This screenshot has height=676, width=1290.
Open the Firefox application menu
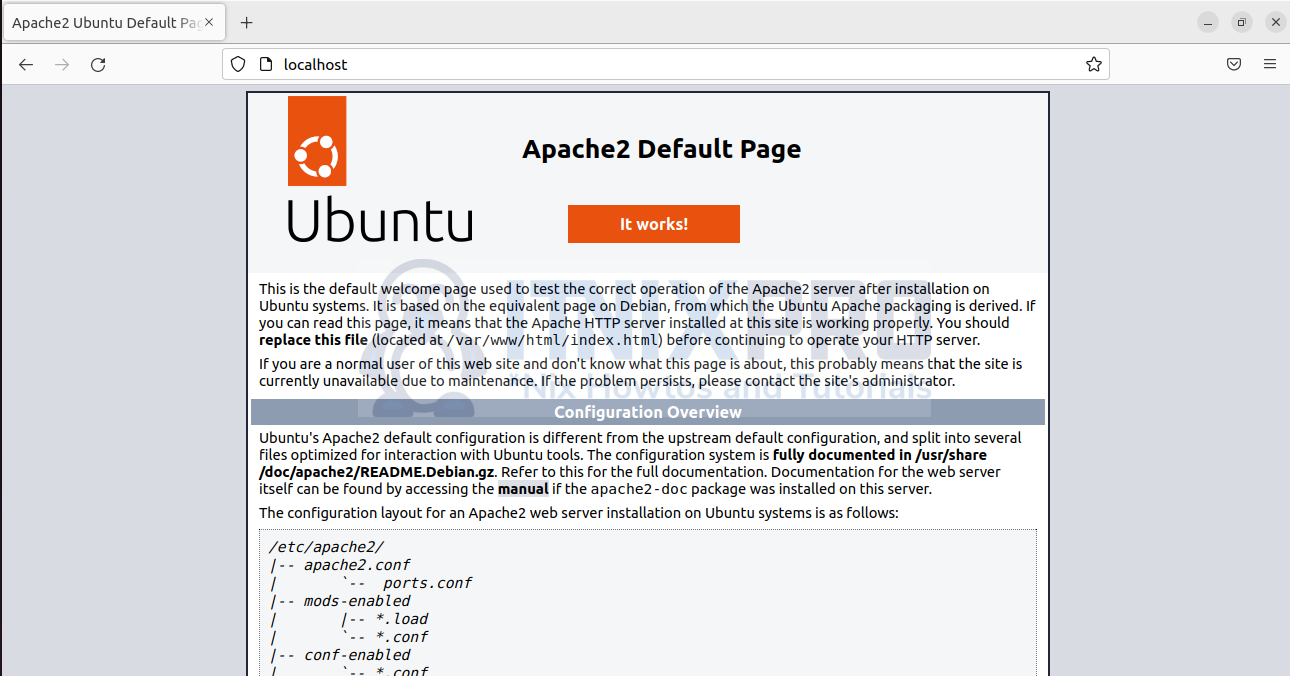[x=1270, y=64]
